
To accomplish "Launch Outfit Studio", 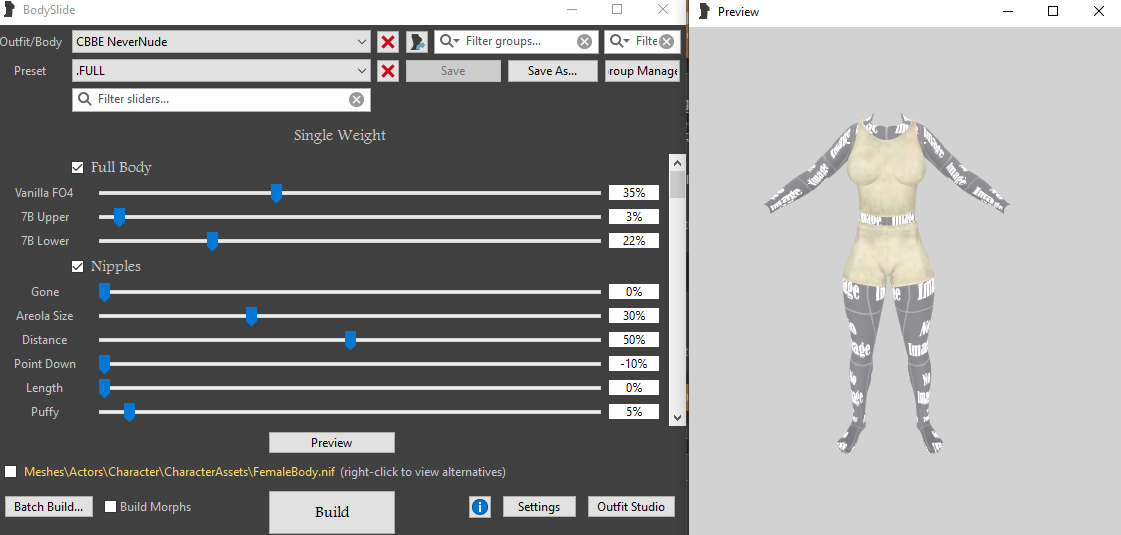I will (x=631, y=507).
